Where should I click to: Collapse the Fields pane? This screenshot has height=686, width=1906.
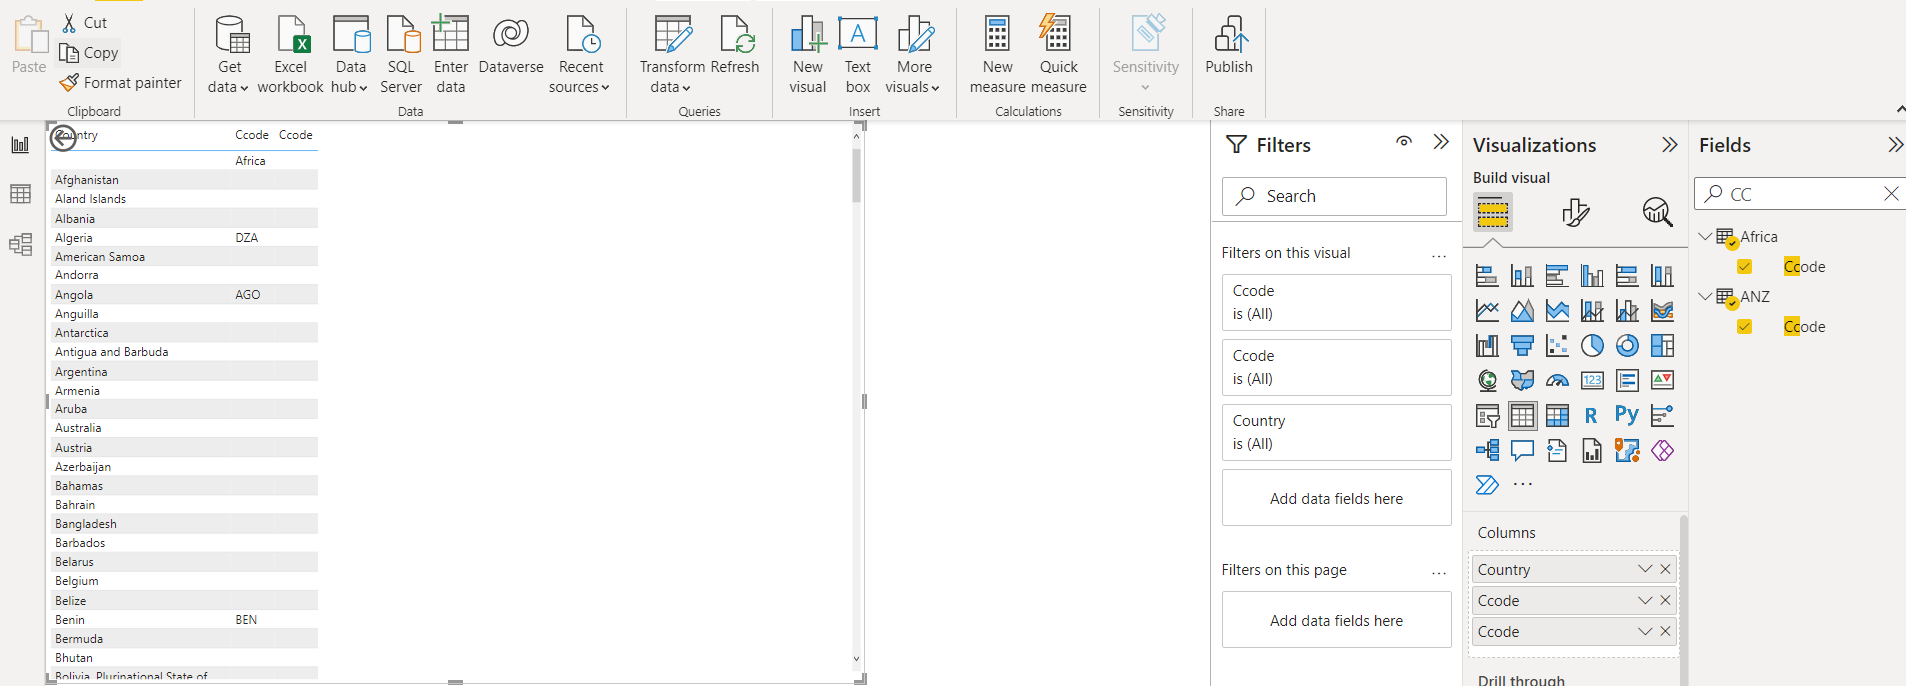pyautogui.click(x=1894, y=145)
